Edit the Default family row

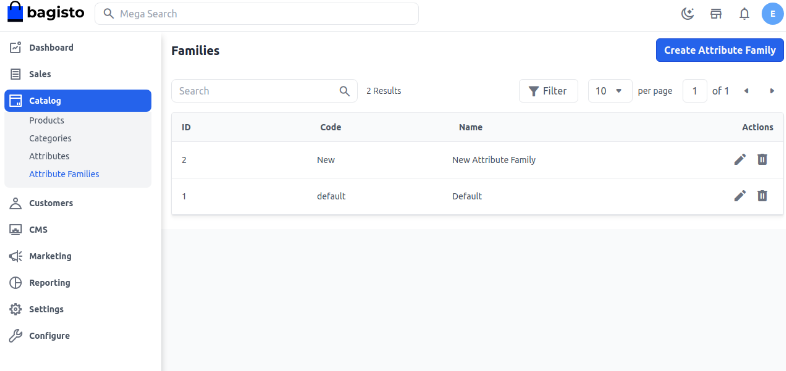[740, 196]
